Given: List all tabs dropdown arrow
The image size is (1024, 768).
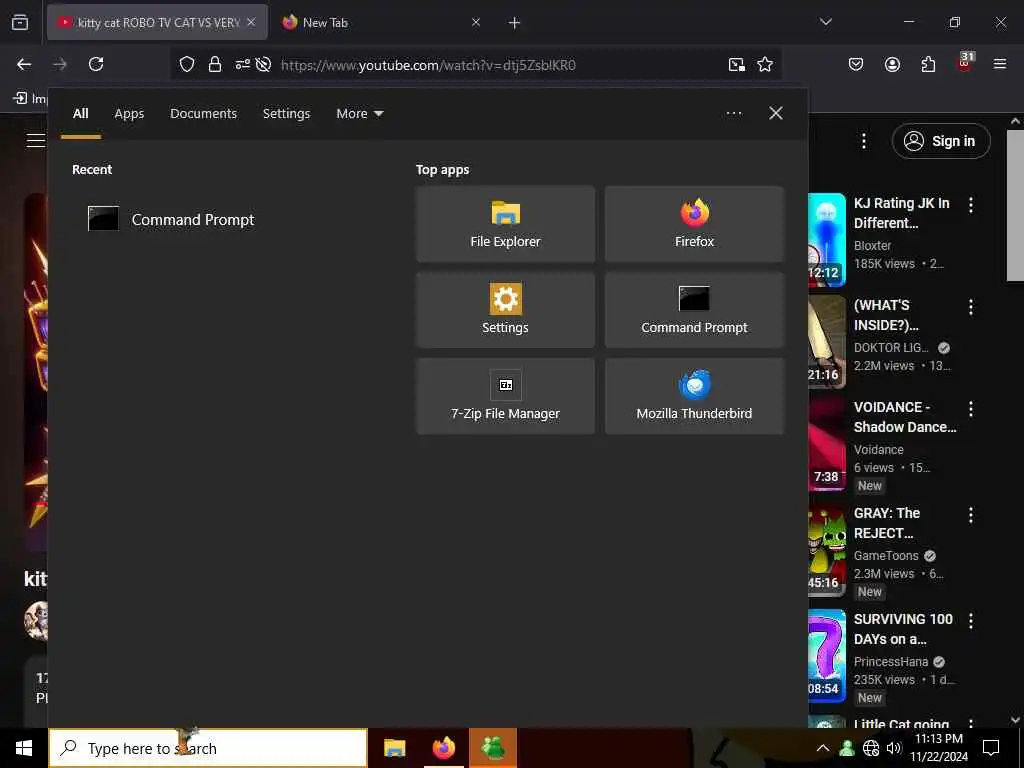Looking at the screenshot, I should click(825, 22).
